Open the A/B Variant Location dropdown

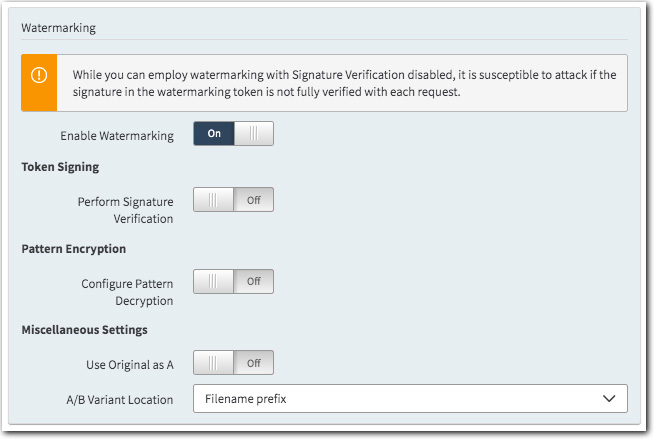410,399
